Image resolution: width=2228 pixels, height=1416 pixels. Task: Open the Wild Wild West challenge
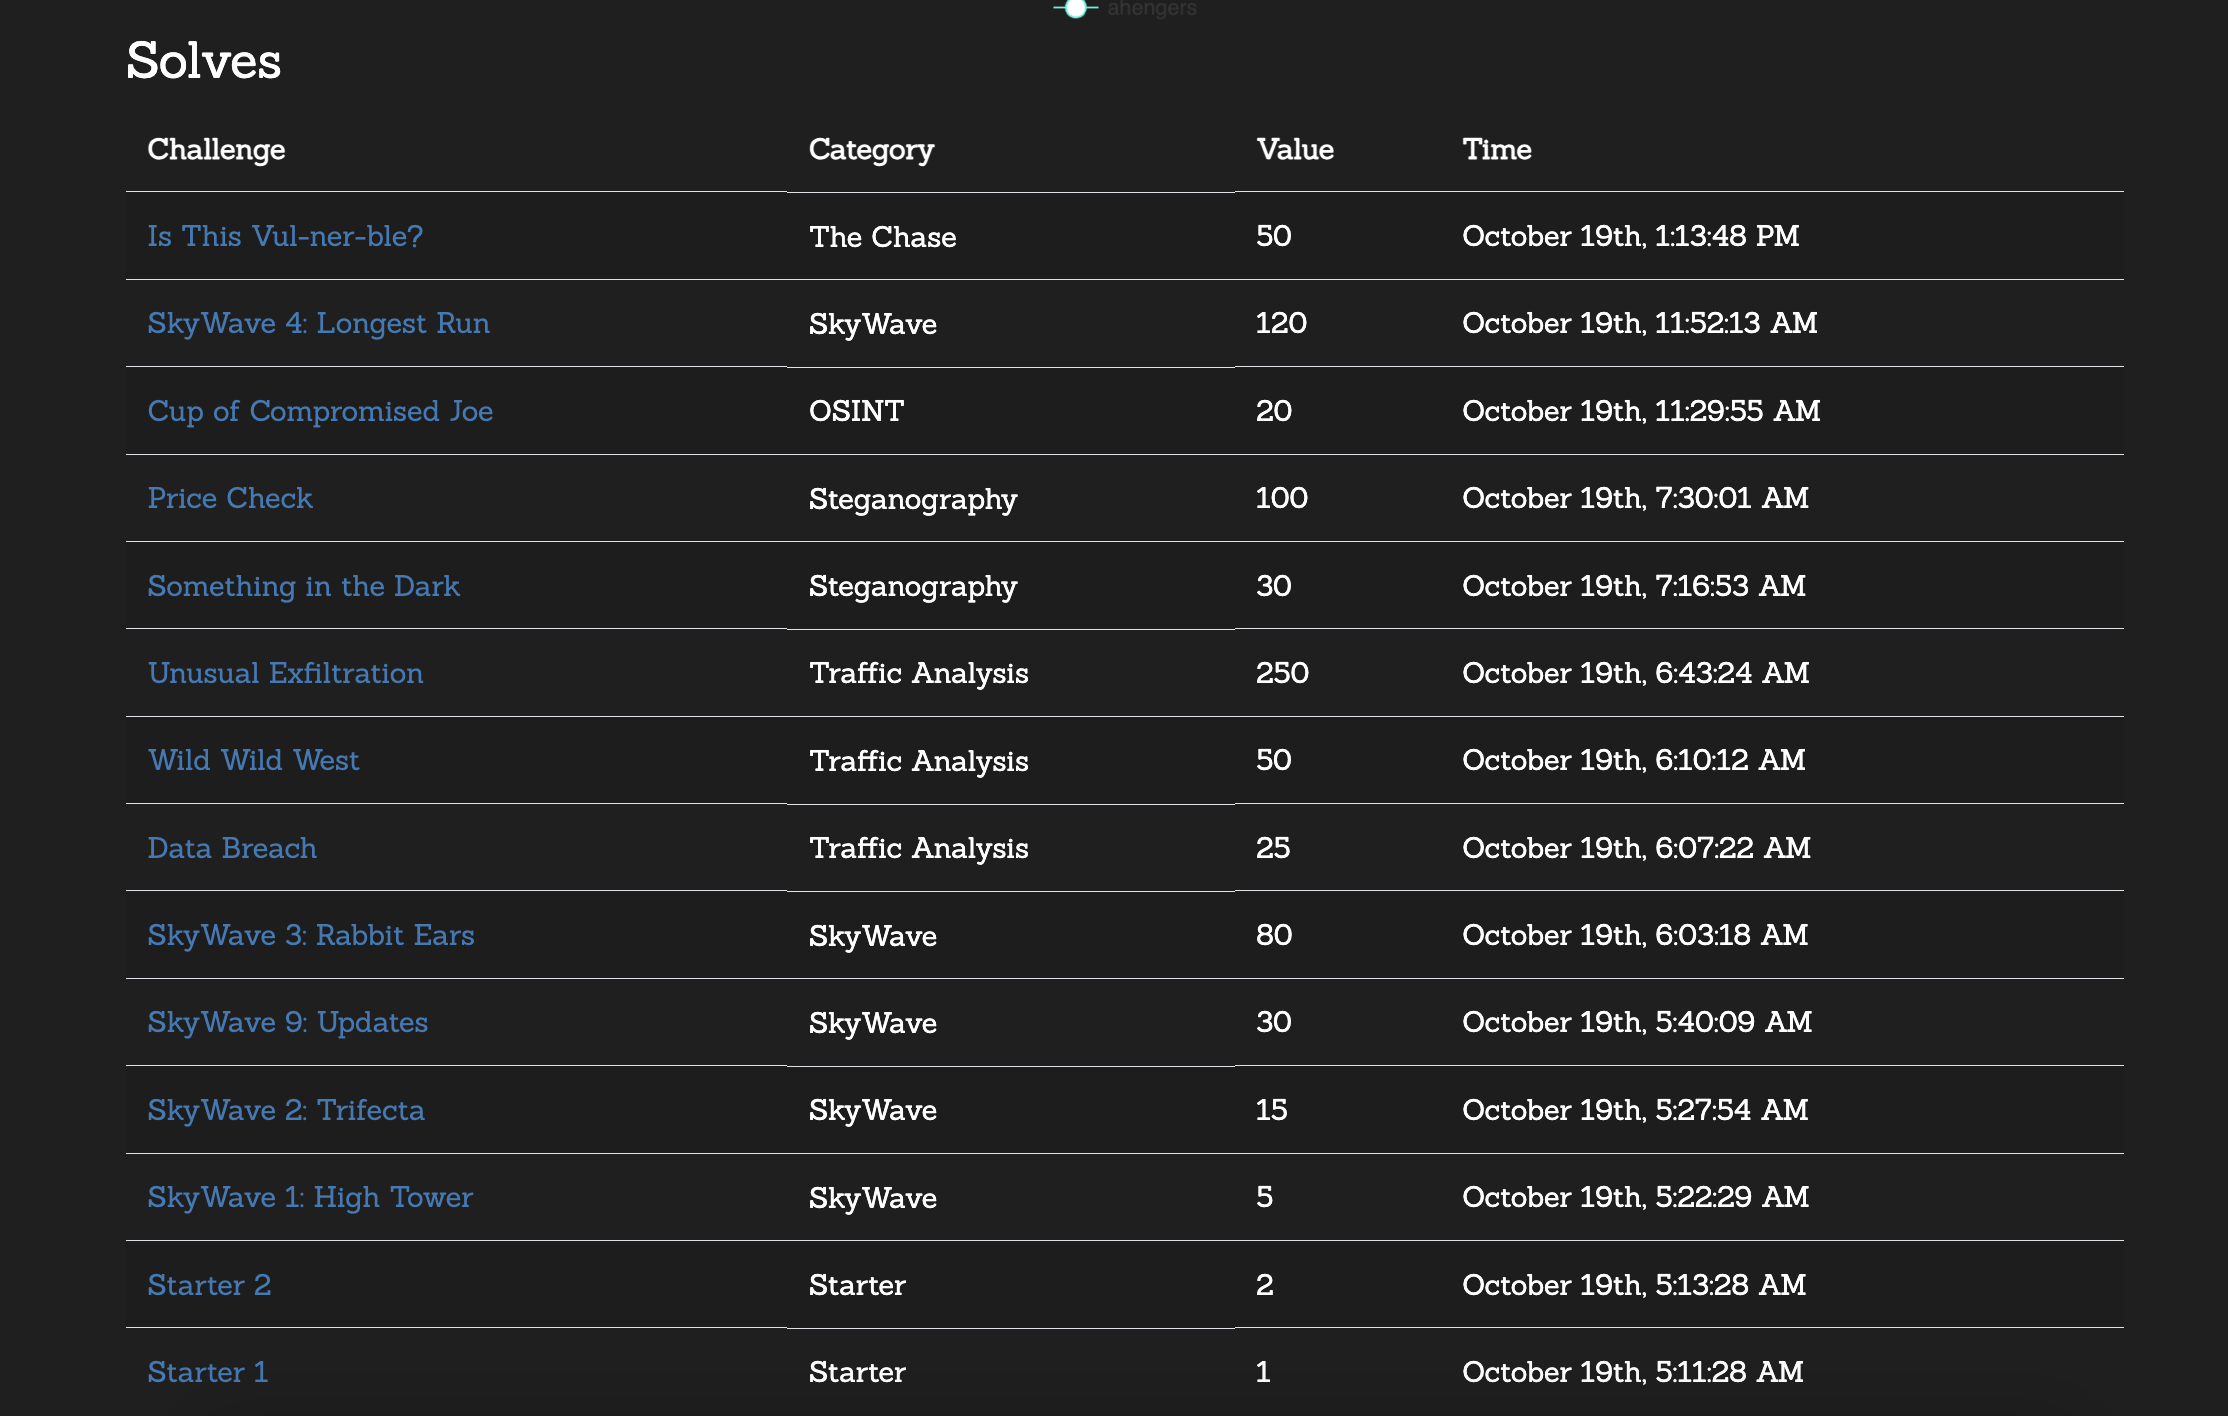(x=253, y=760)
